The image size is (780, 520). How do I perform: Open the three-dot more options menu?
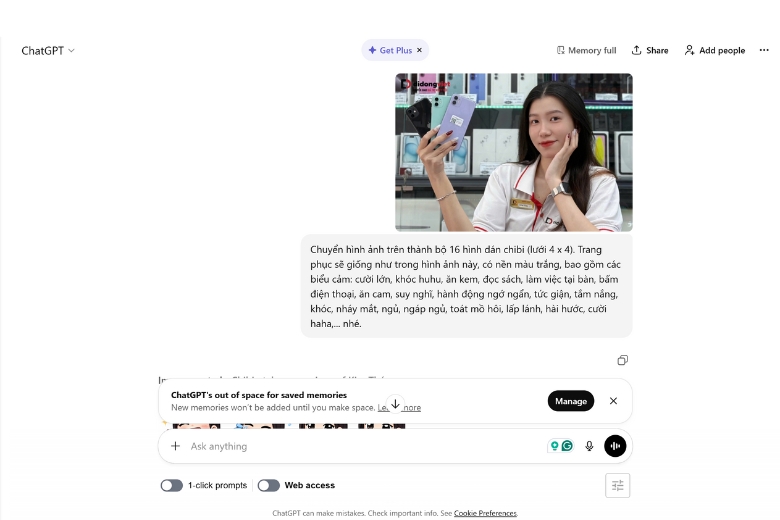764,50
